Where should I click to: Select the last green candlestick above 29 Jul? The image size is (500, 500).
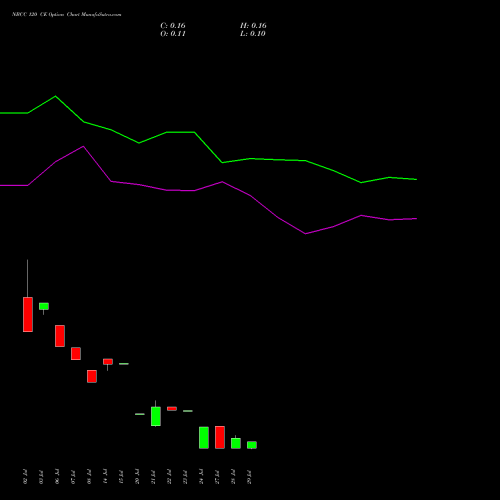pos(252,445)
